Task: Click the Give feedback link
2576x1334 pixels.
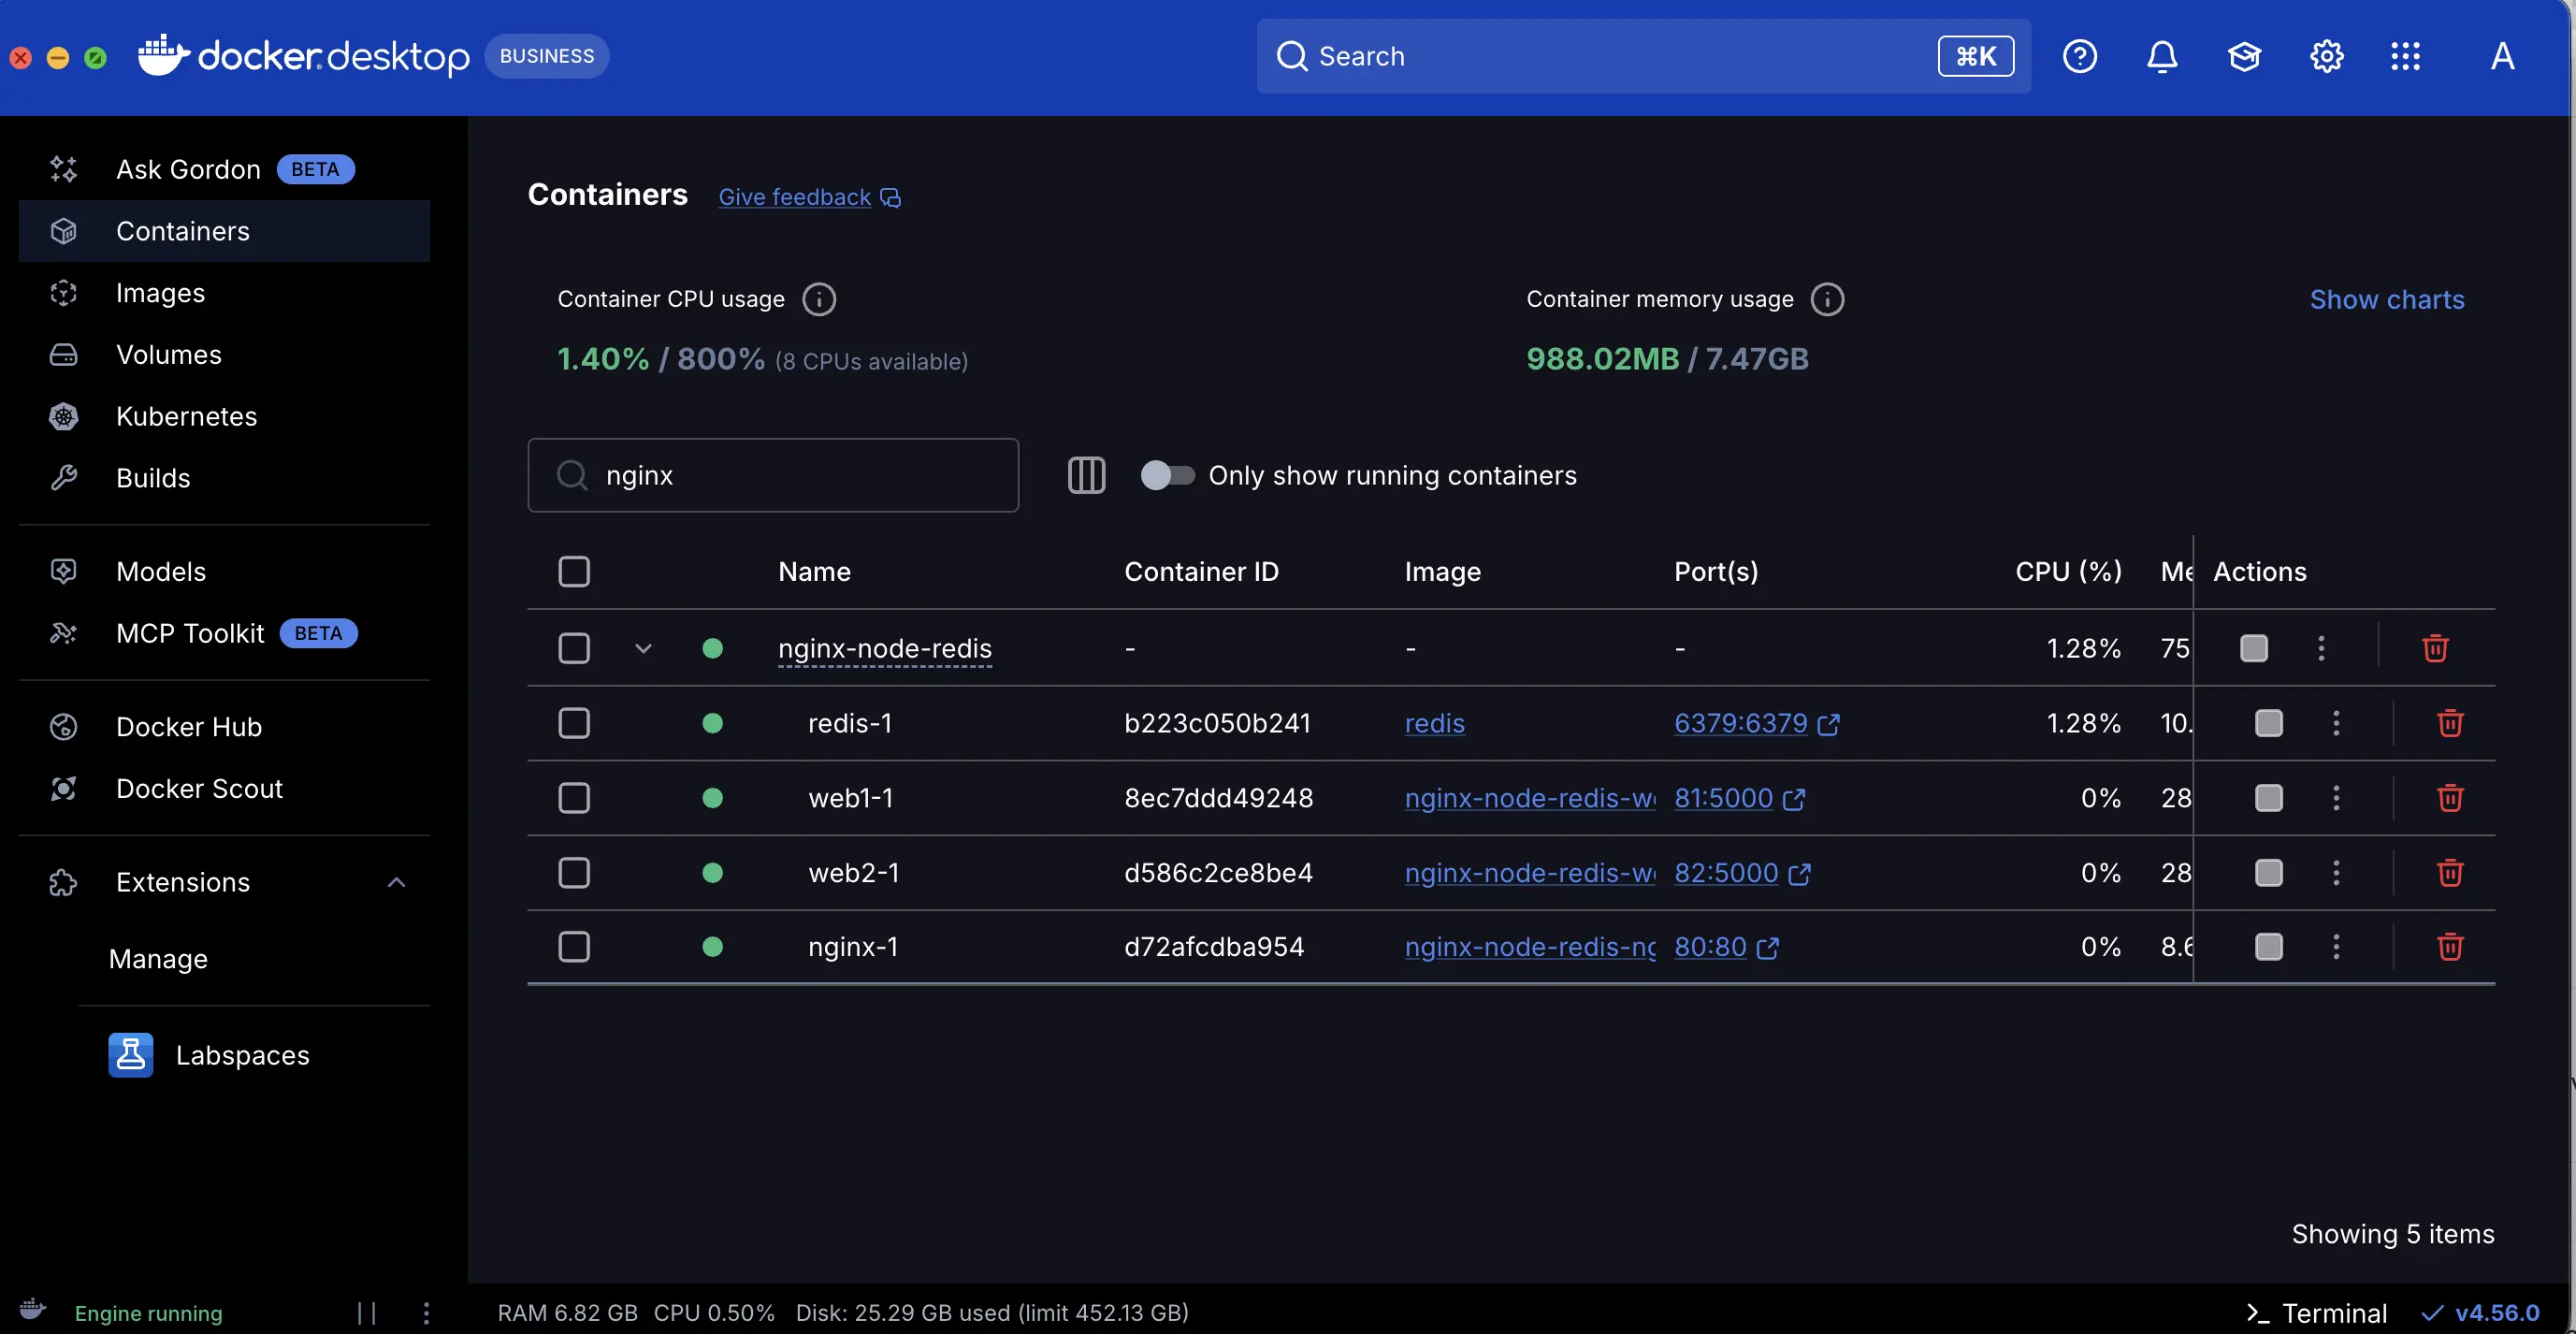Action: pyautogui.click(x=794, y=196)
